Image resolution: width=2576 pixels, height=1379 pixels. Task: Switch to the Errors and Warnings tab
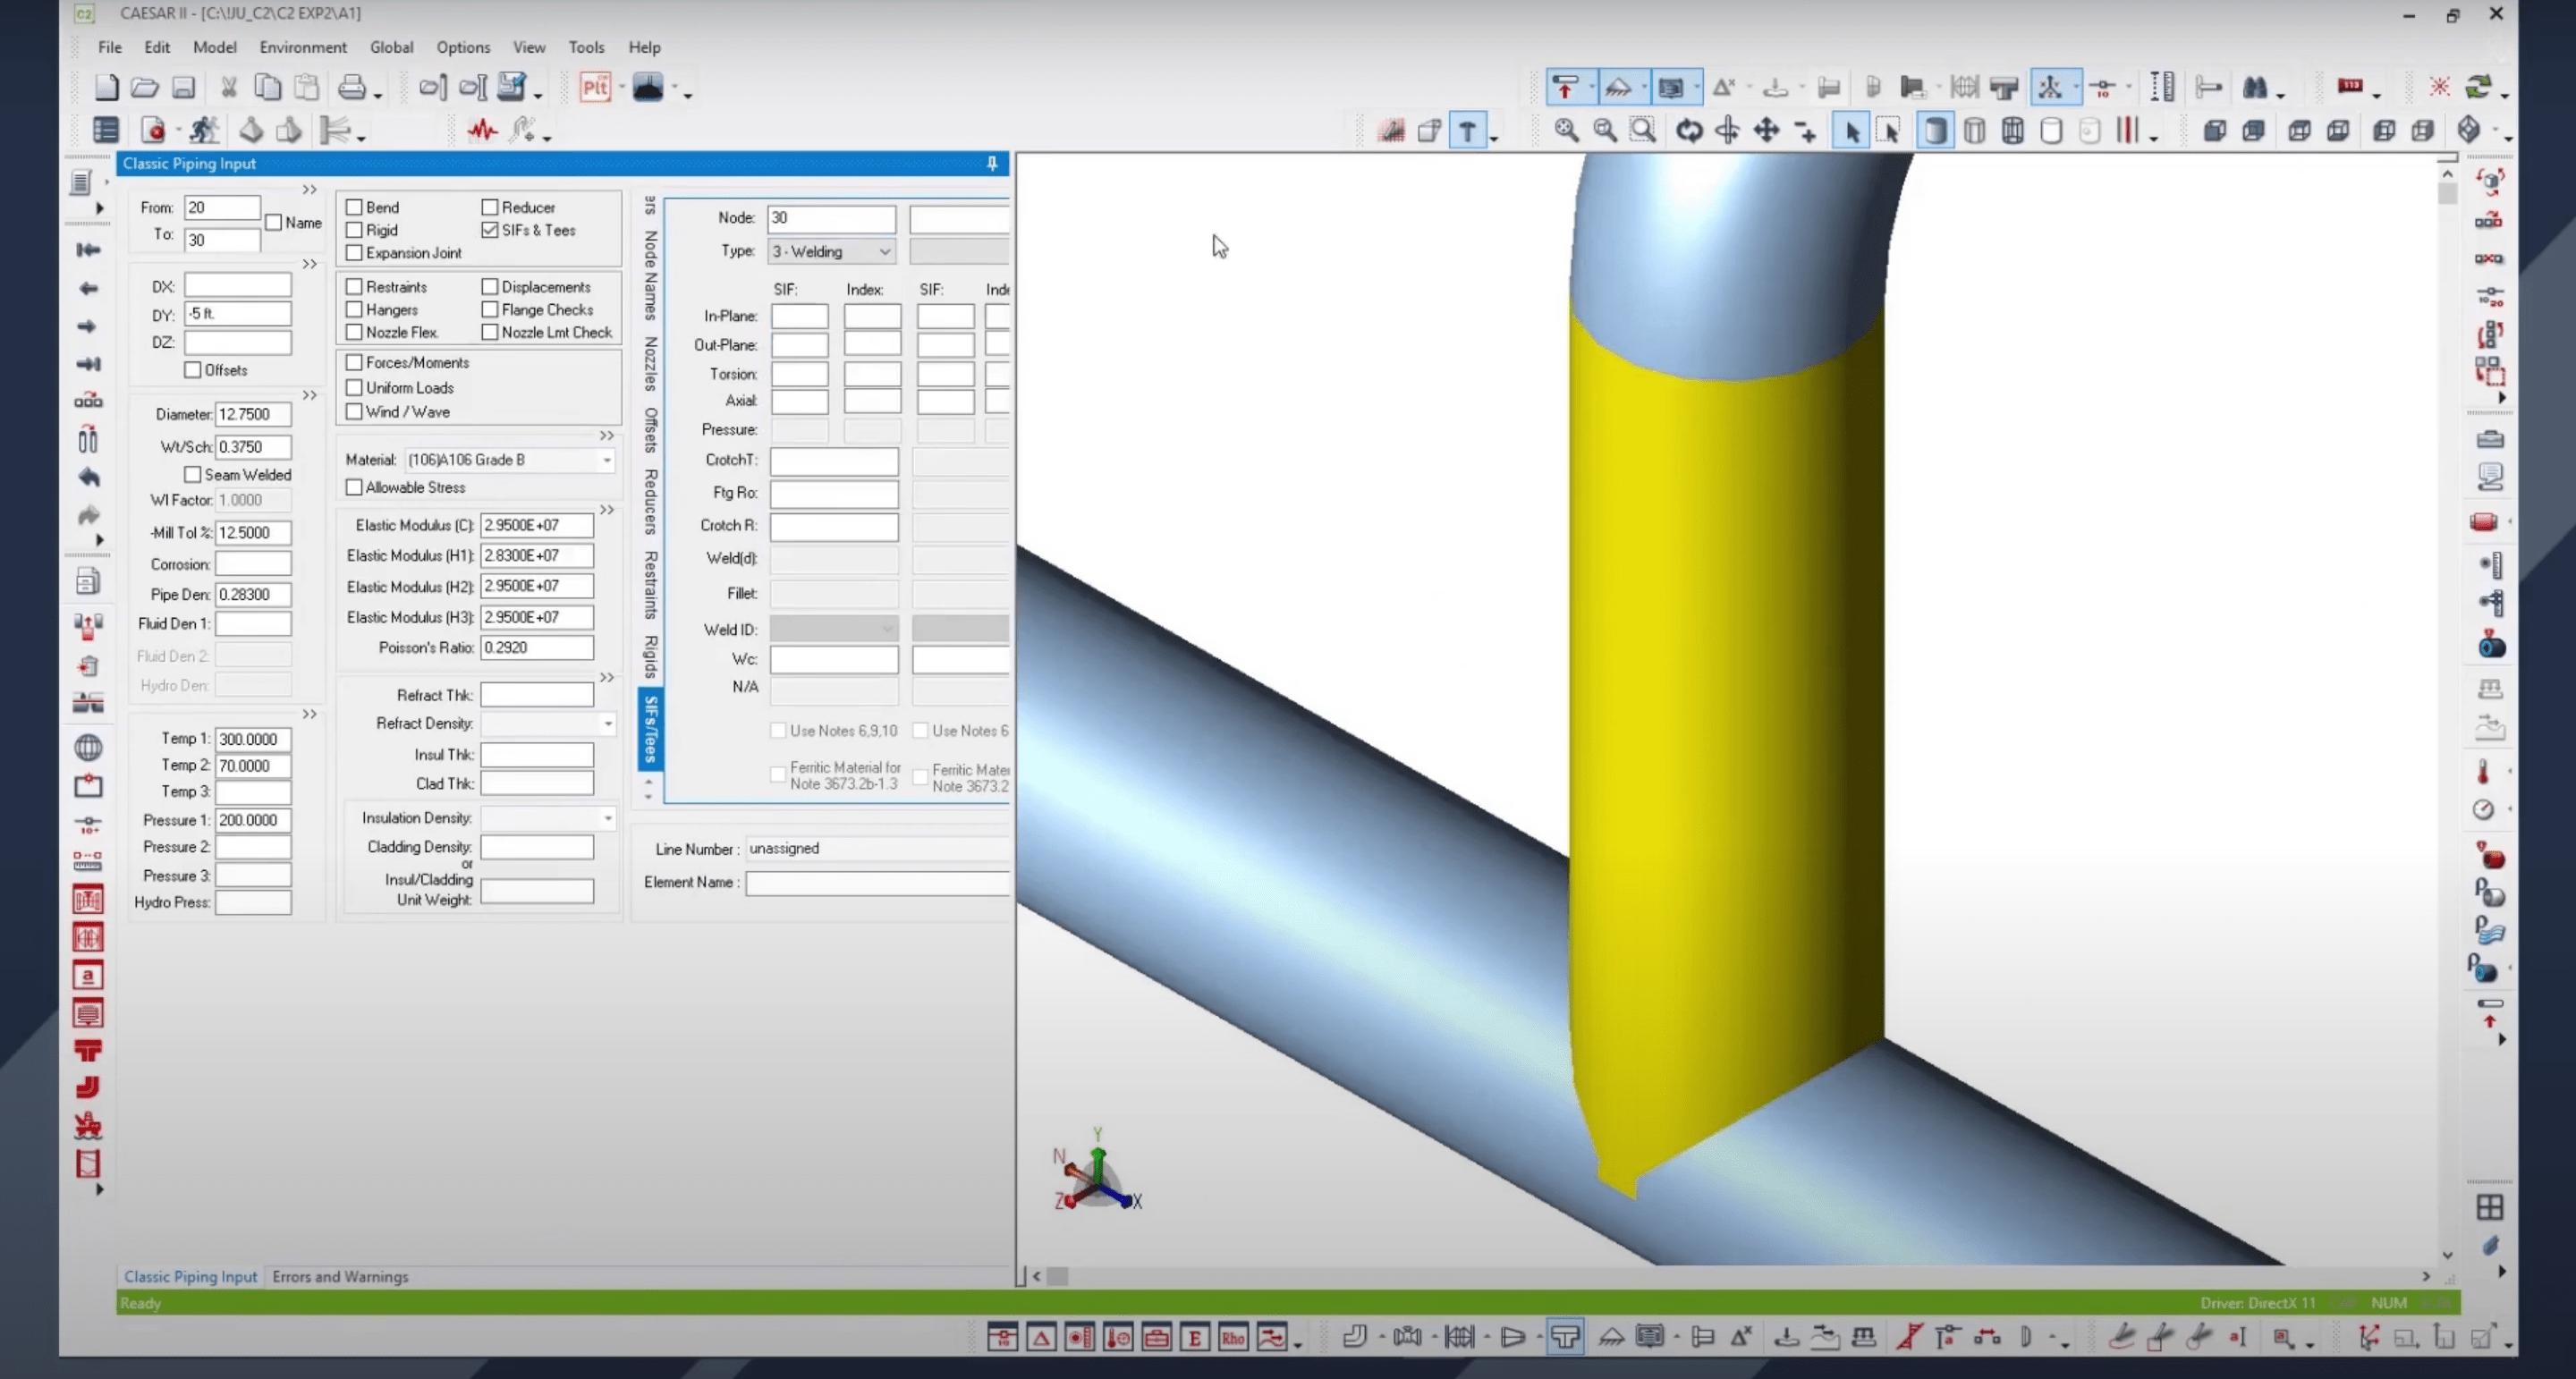click(x=341, y=1277)
